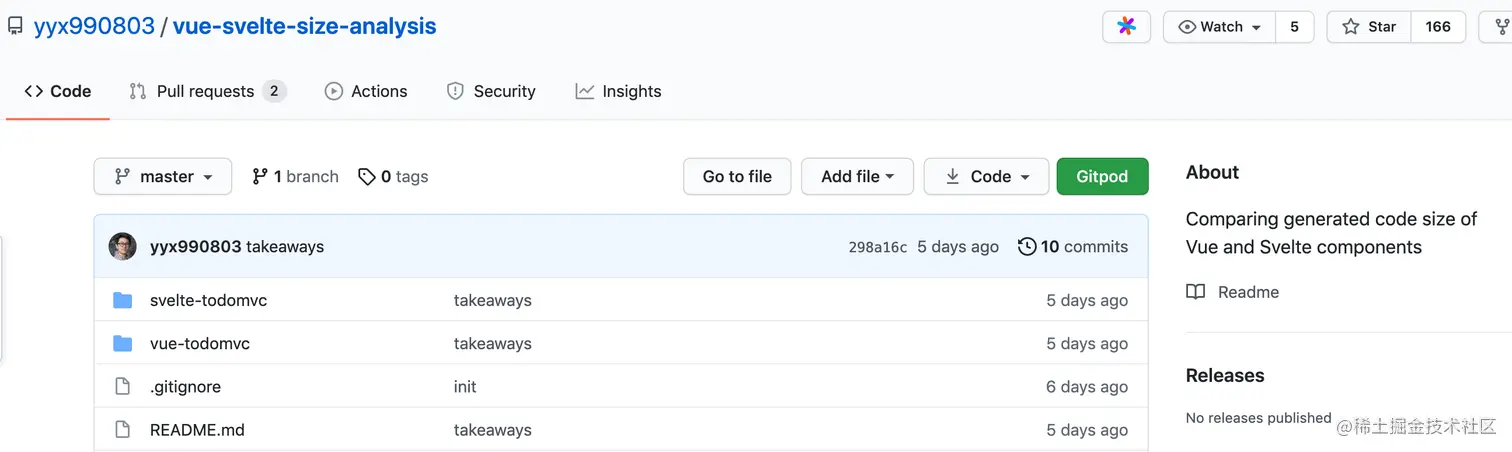Click the git branch icon in master button

click(122, 176)
